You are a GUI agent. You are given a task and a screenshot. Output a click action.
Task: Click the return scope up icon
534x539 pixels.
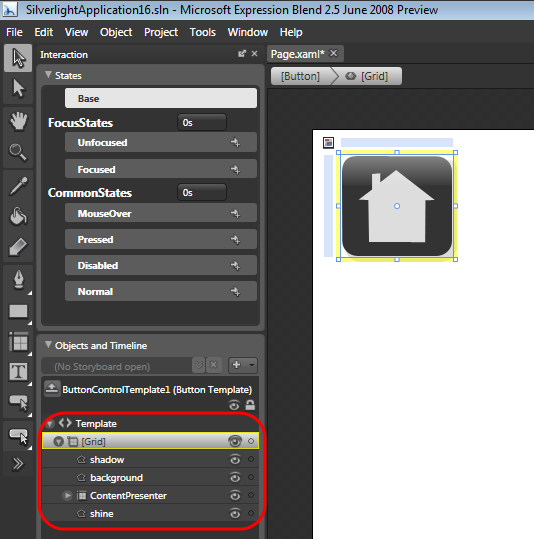[x=52, y=388]
